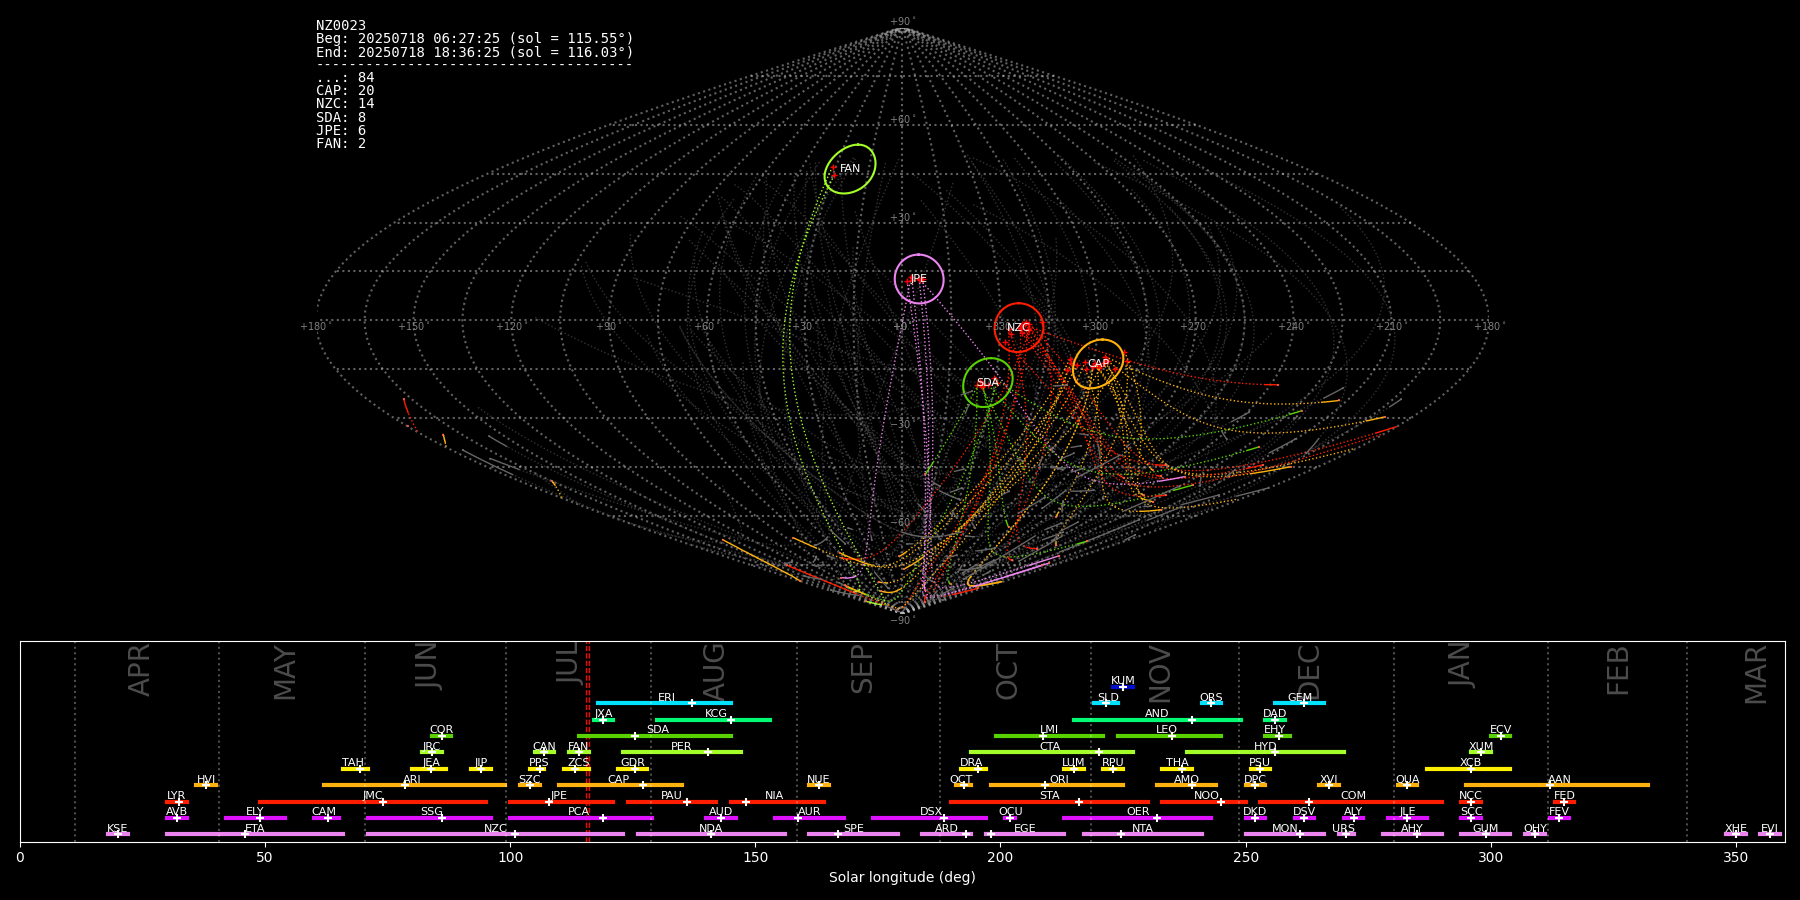
Task: Click the ETA shower bar in the timeline
Action: [255, 834]
